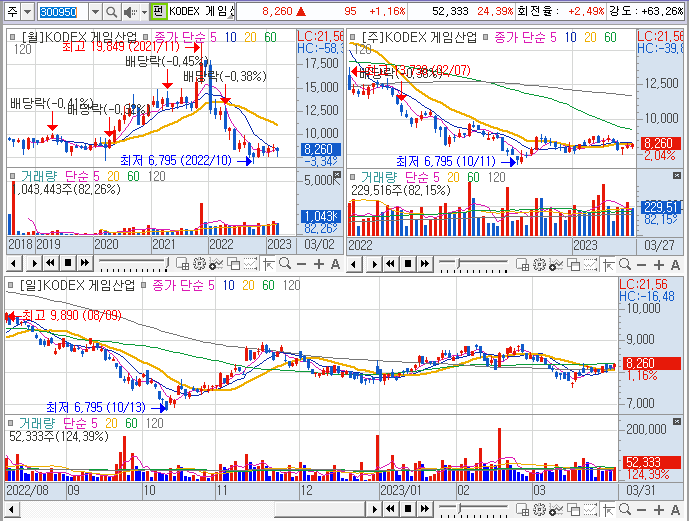Stop the monthly chart playback
689x521 pixels.
[68, 264]
